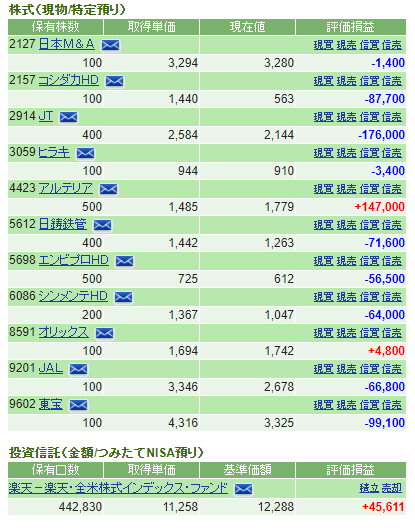Screen dimensions: 415x528
Task: Select the 442,830 holding units value
Action: coord(80,507)
